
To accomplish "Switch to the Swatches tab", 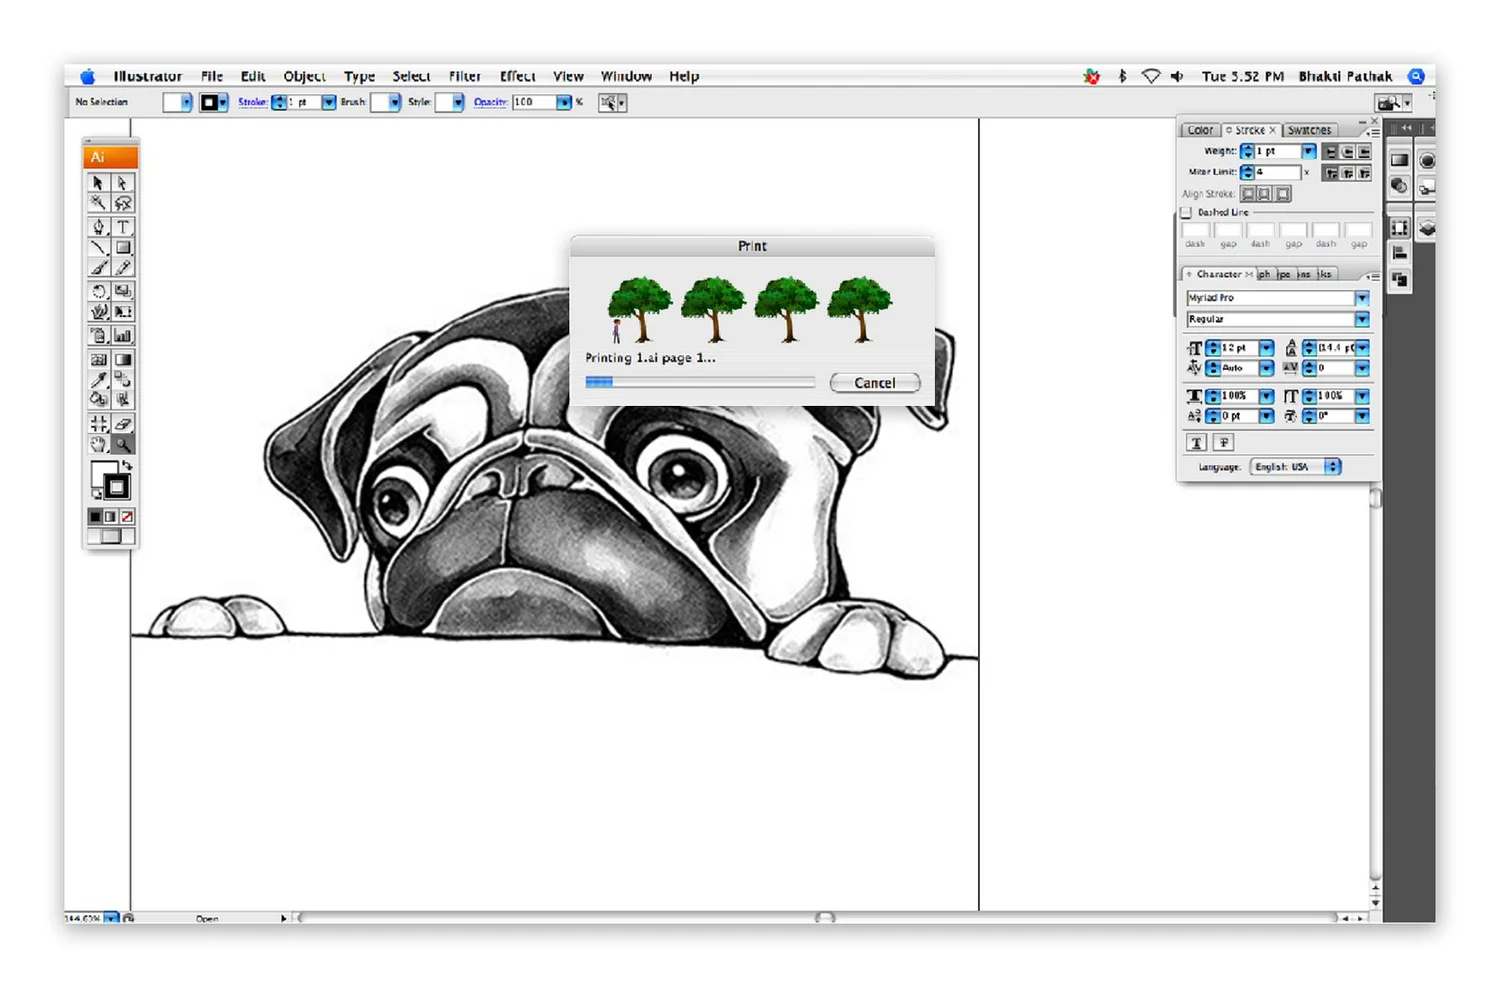I will tap(1309, 130).
